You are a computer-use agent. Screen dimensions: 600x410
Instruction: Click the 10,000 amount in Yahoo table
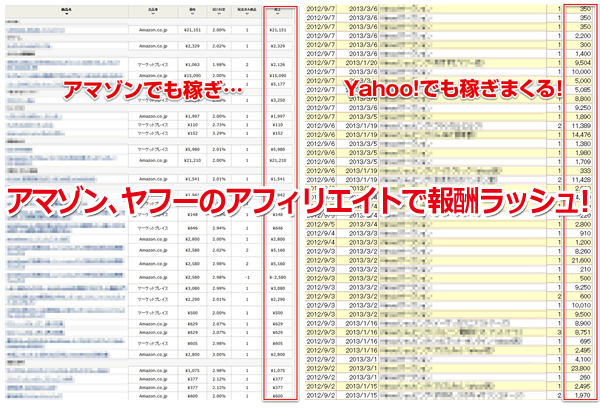[x=579, y=72]
